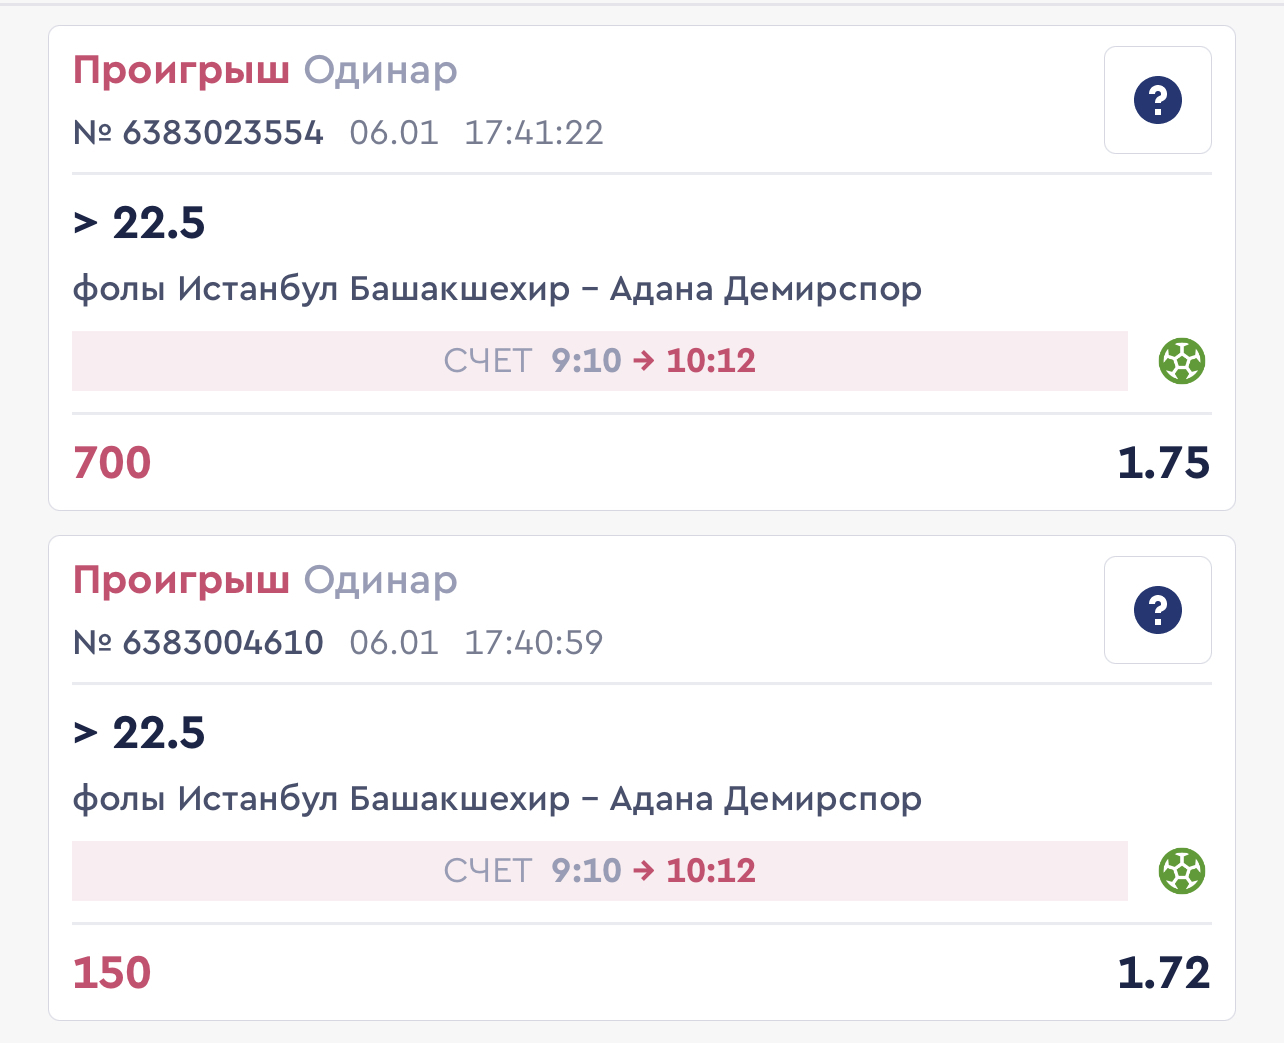Click the score bar in 1.72 bet
The height and width of the screenshot is (1043, 1284).
click(x=600, y=871)
